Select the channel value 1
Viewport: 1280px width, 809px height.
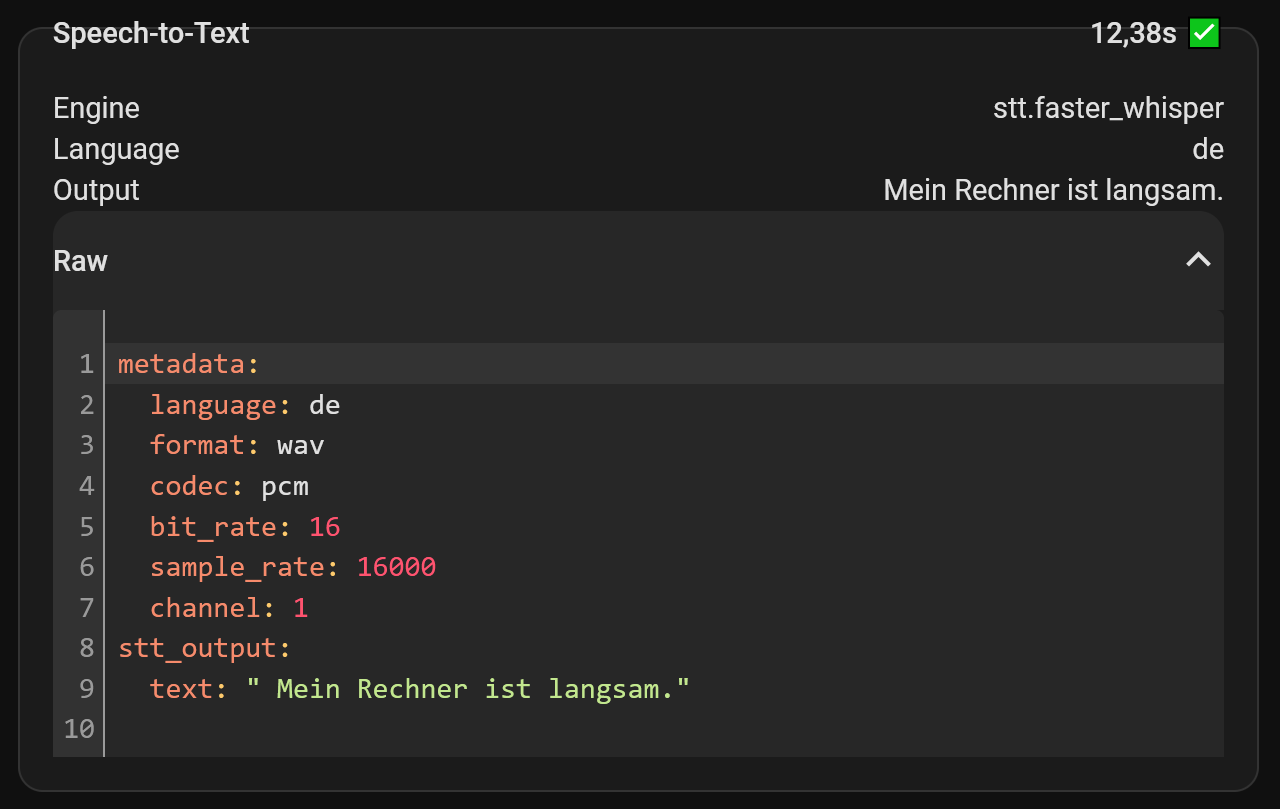(x=301, y=608)
